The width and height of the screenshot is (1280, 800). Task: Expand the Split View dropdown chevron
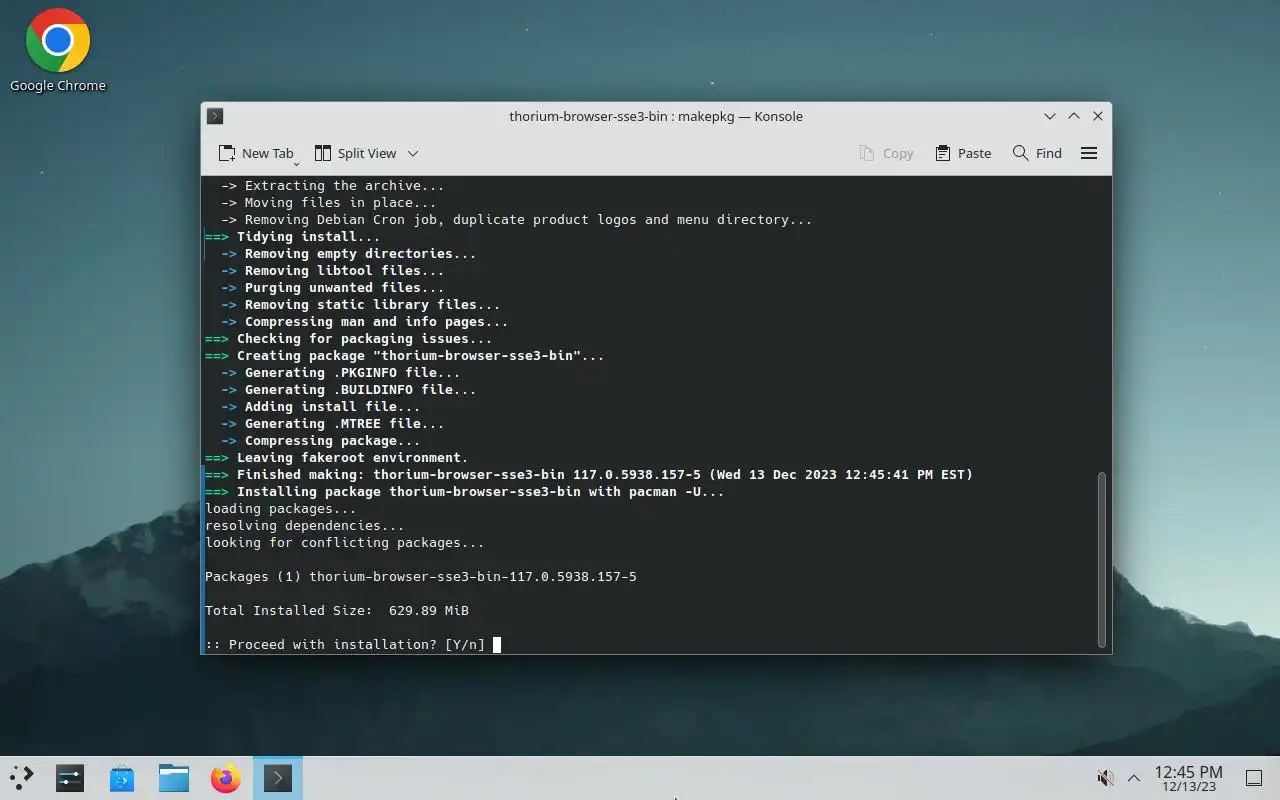coord(413,153)
